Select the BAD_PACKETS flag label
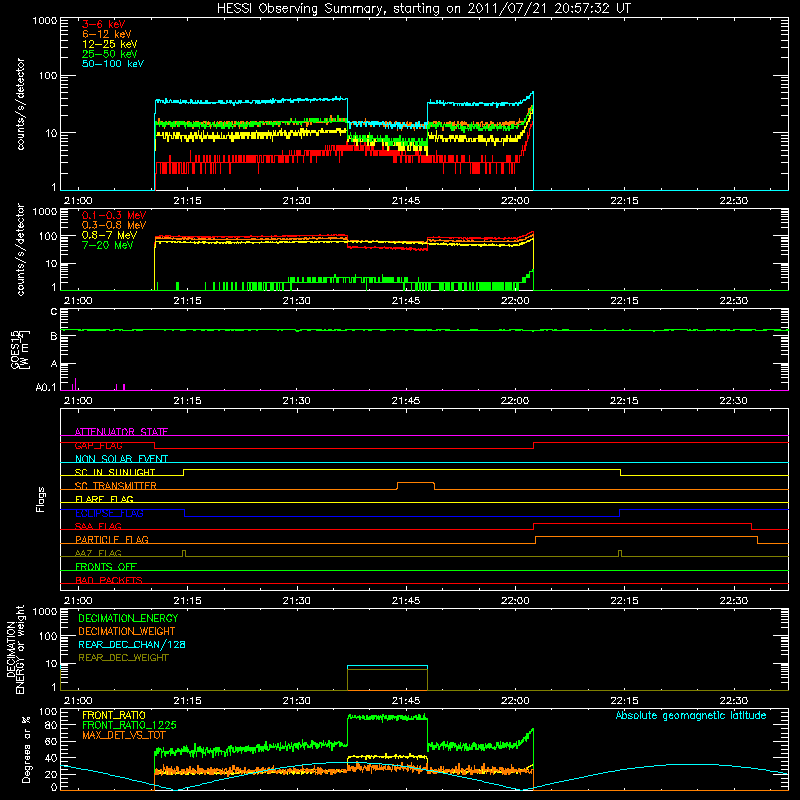This screenshot has width=800, height=800. click(x=109, y=580)
